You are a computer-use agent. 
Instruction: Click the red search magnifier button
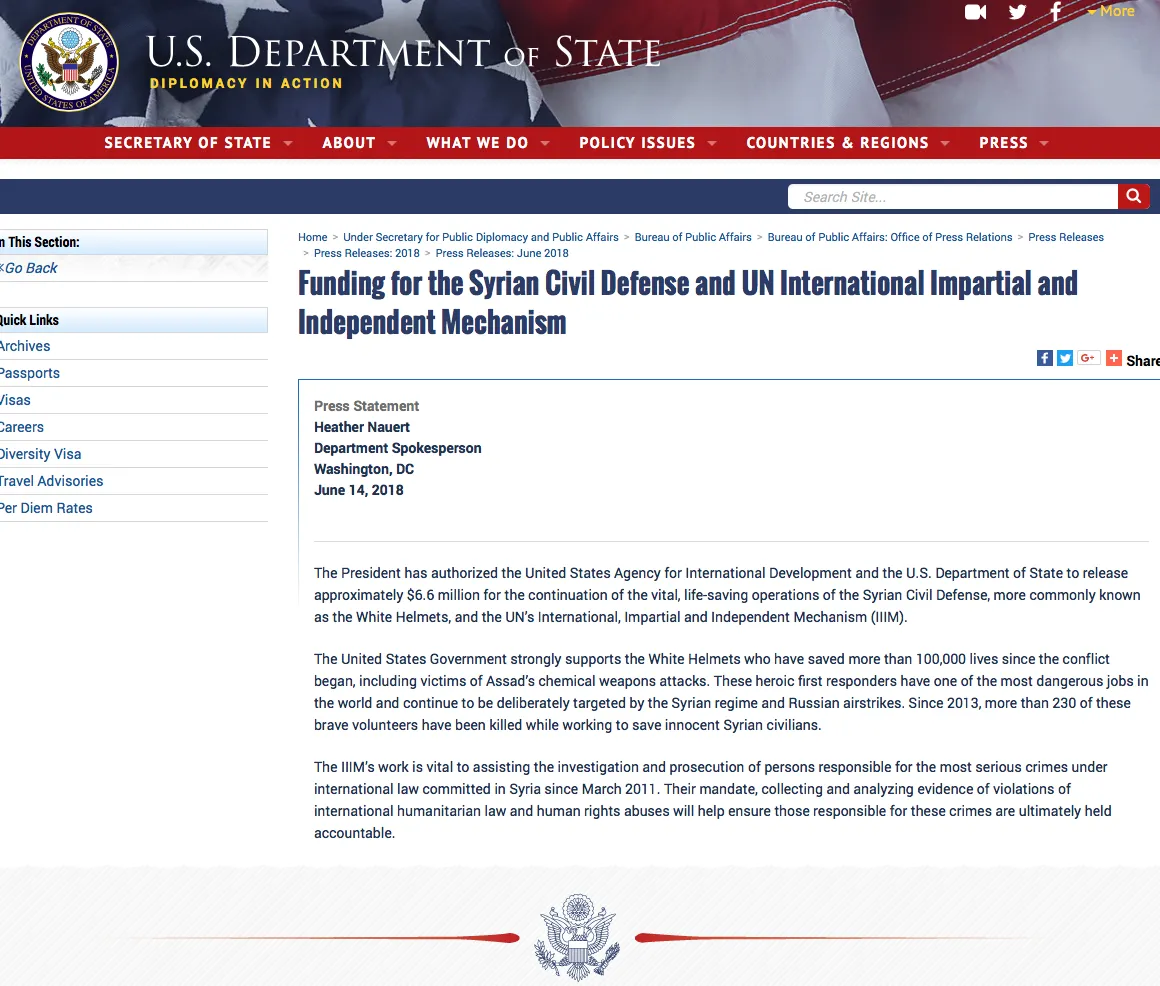pos(1133,196)
